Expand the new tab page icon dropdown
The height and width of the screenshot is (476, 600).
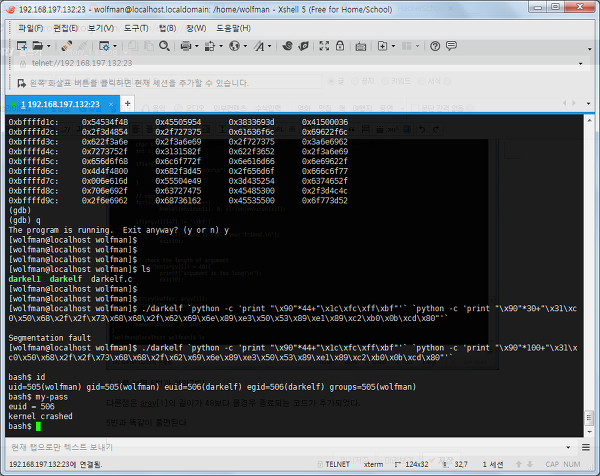coord(393,46)
